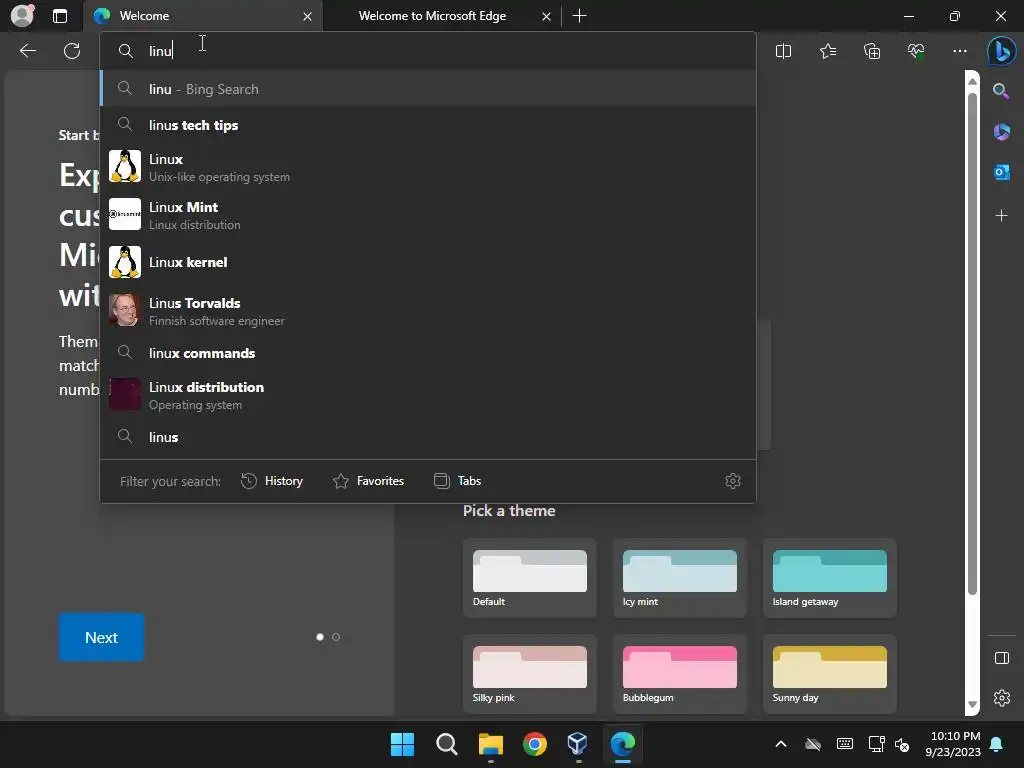Image resolution: width=1024 pixels, height=768 pixels.
Task: Open the tab actions menu icon
Action: (x=59, y=16)
